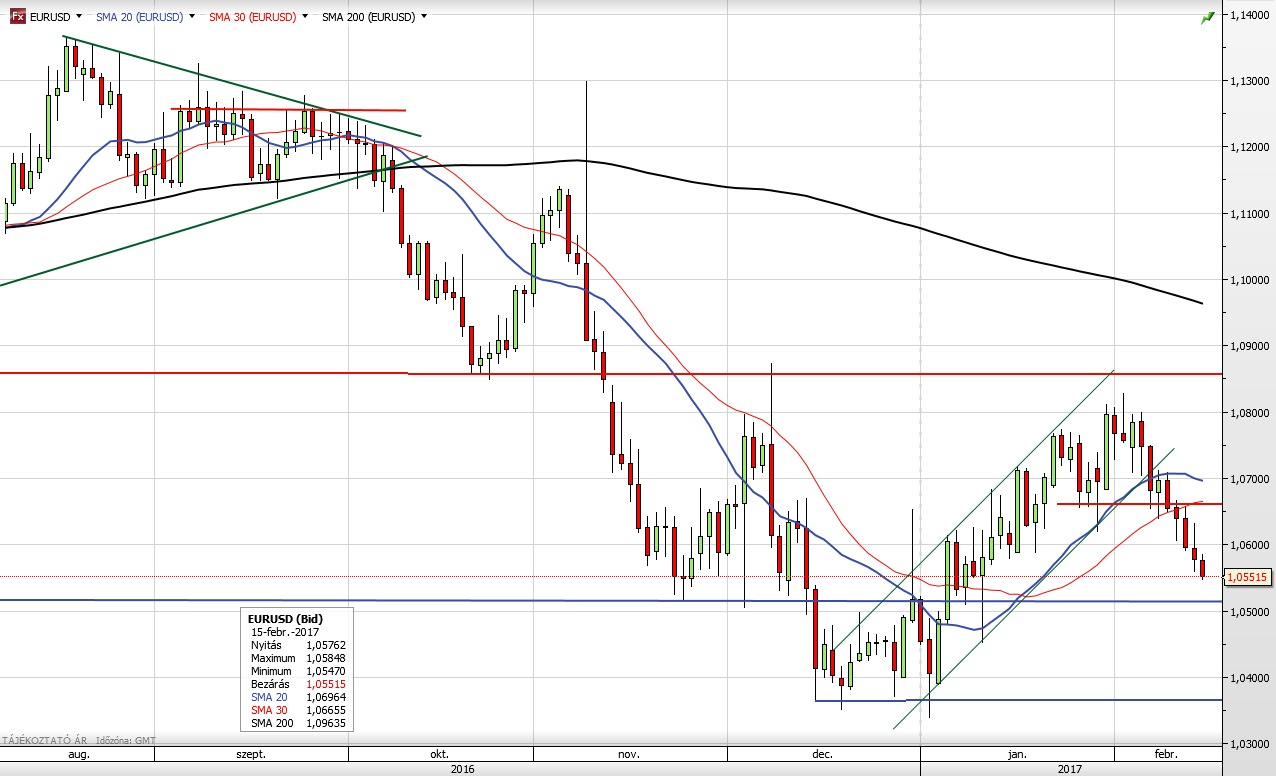Open the EURUSD instrument dropdown arrow
1276x776 pixels.
coord(80,17)
